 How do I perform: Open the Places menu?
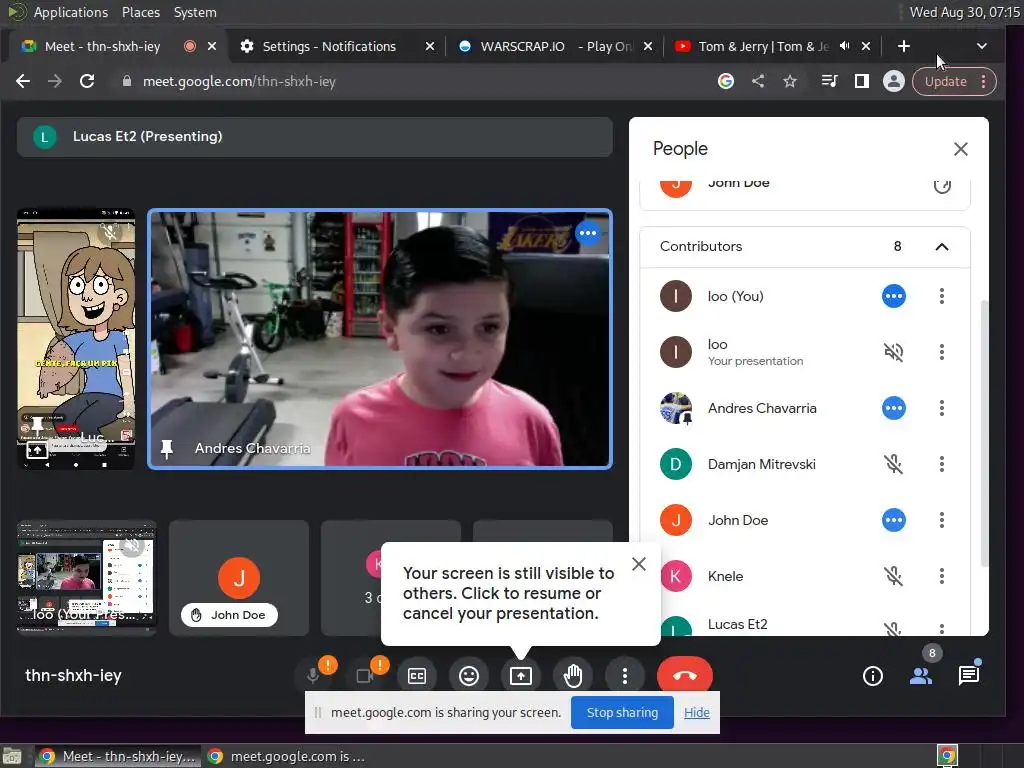(x=140, y=12)
